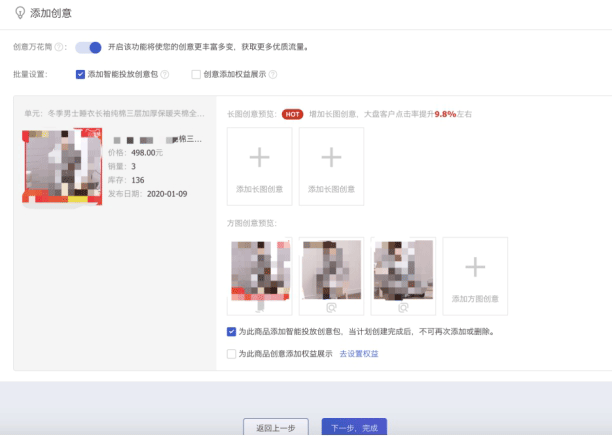Click the 返回上一步 button
This screenshot has height=436, width=612.
(276, 427)
